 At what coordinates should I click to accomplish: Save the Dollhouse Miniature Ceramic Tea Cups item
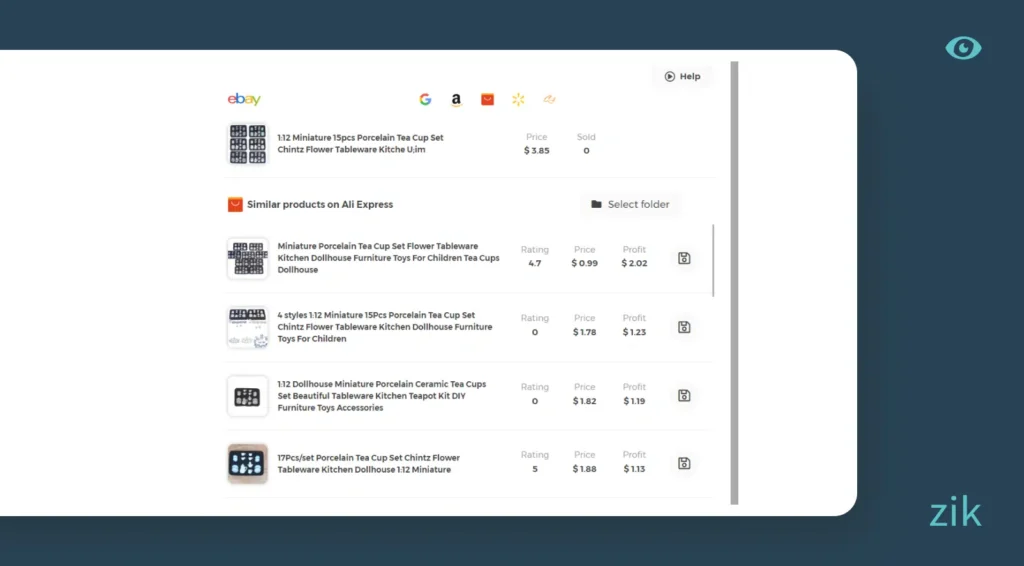click(x=684, y=395)
